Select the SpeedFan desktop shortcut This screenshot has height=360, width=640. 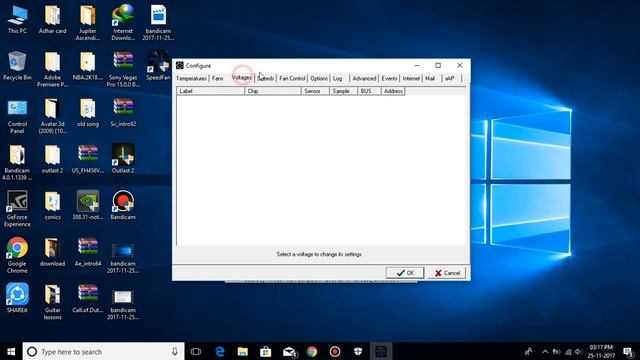click(x=158, y=65)
